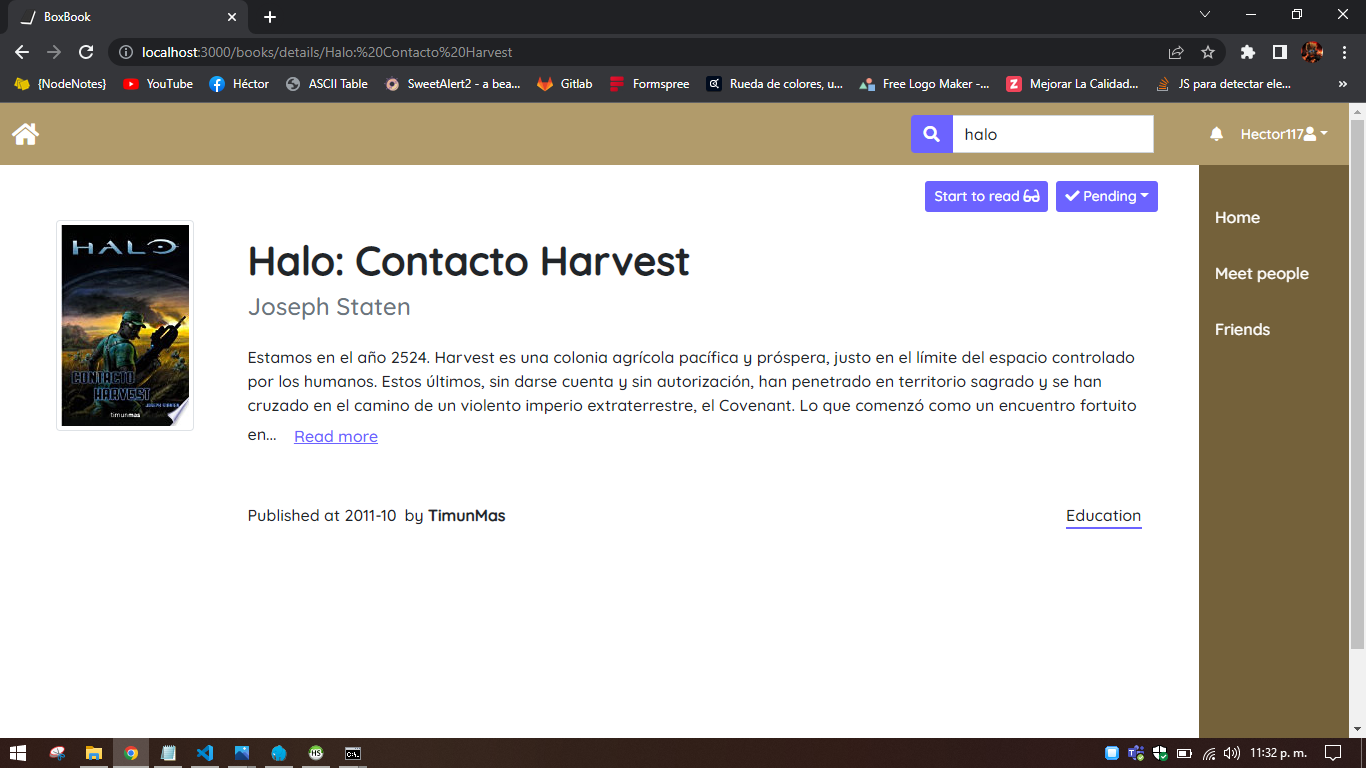Image resolution: width=1366 pixels, height=768 pixels.
Task: Open the Hector117 user dropdown
Action: pyautogui.click(x=1284, y=134)
